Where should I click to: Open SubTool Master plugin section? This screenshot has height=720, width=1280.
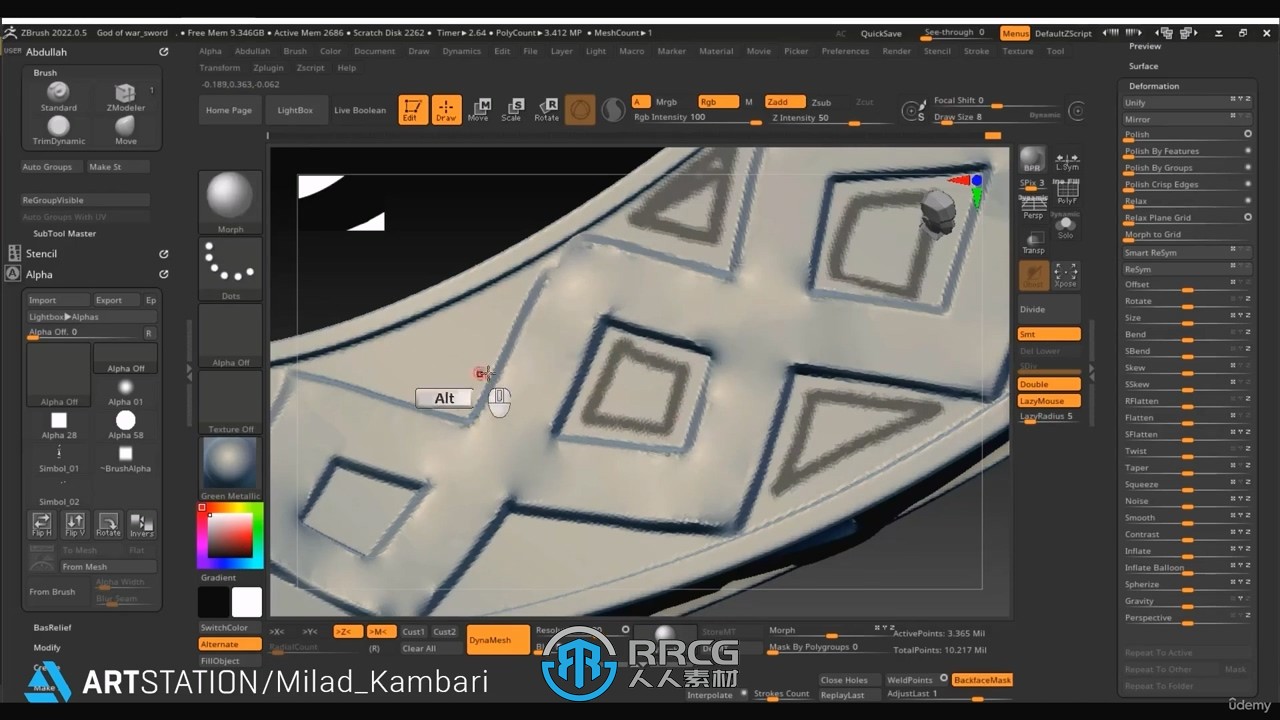point(64,234)
